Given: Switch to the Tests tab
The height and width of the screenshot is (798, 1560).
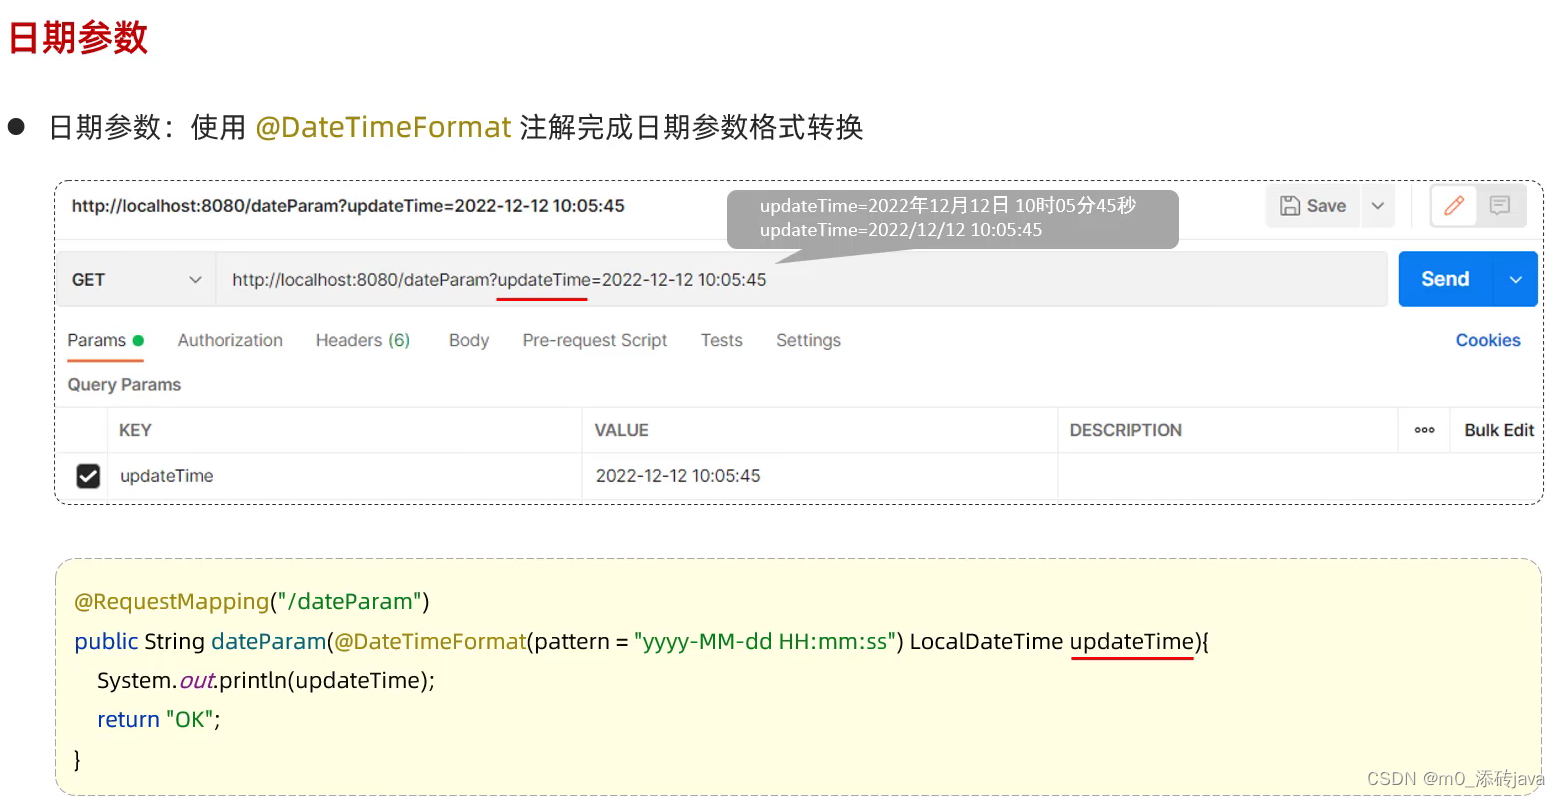Looking at the screenshot, I should pos(721,340).
